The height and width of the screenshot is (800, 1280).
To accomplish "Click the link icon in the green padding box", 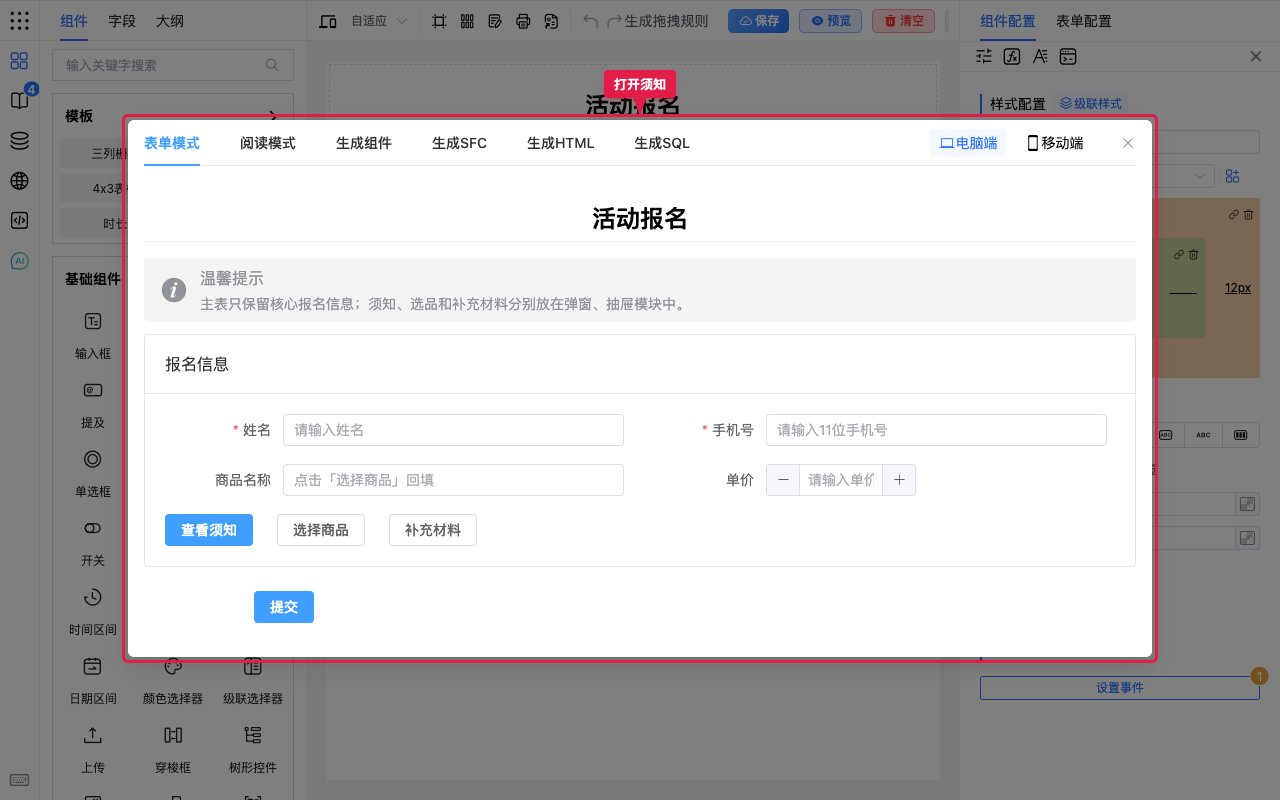I will tap(1179, 254).
